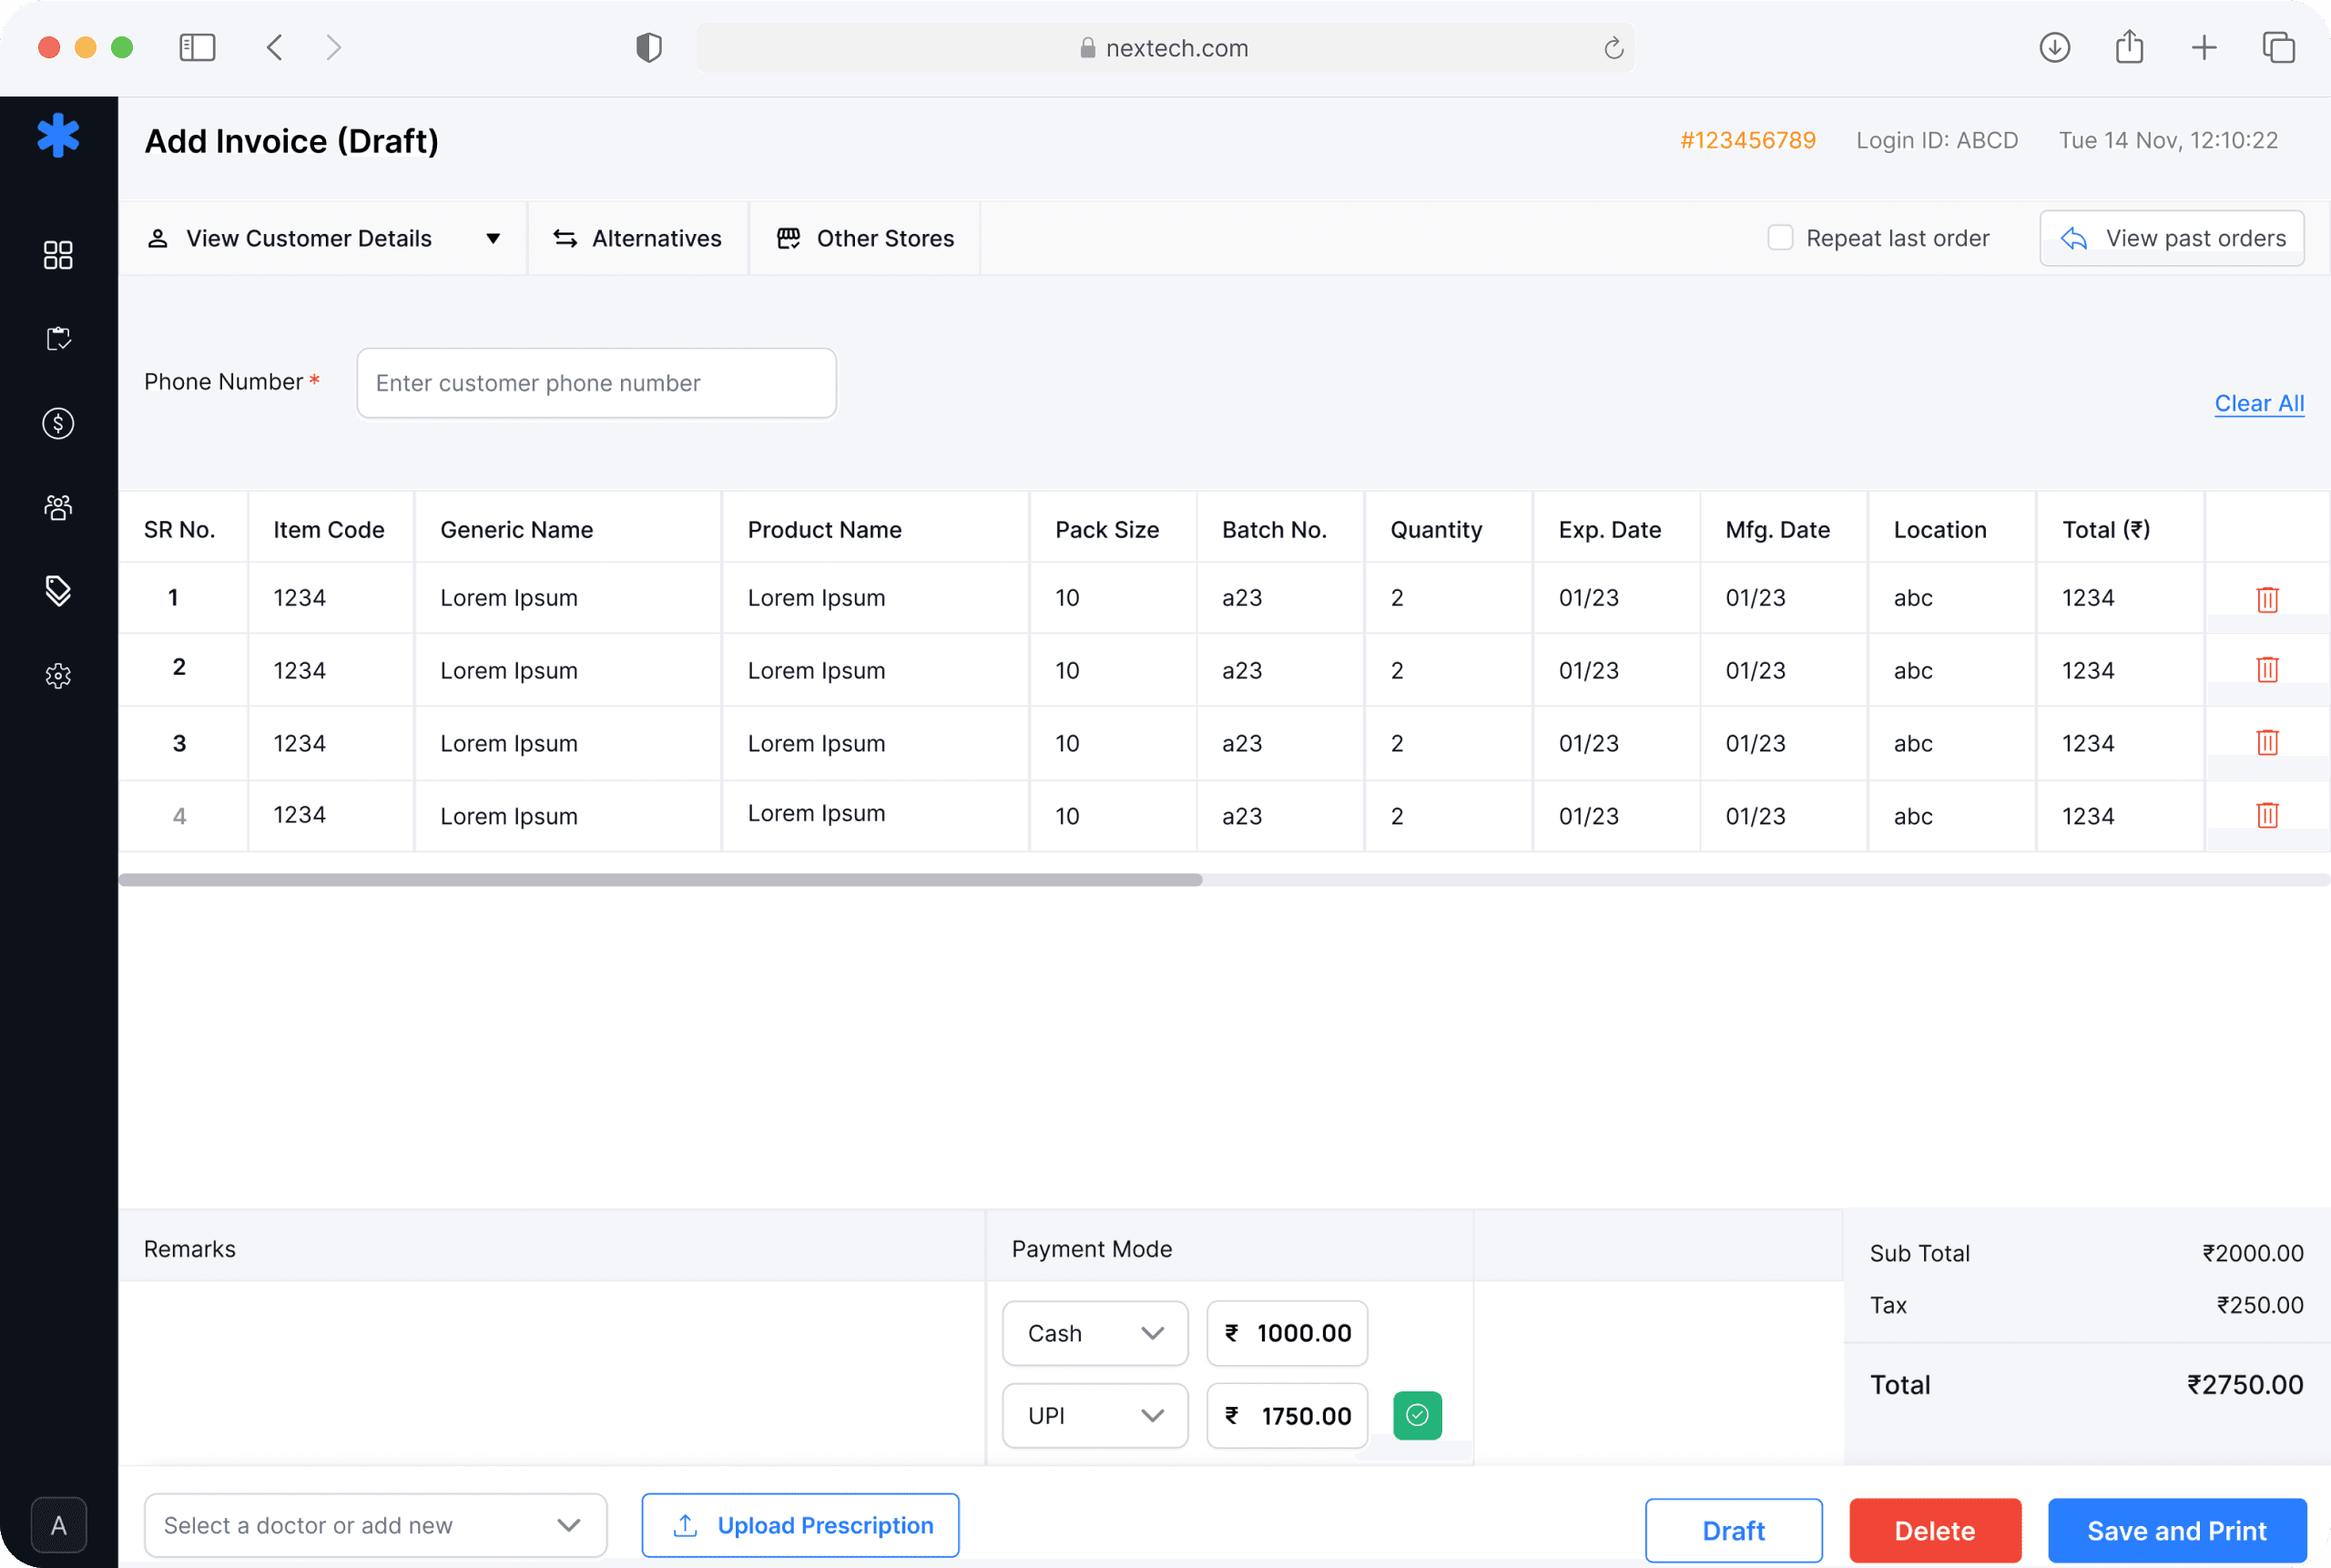The height and width of the screenshot is (1568, 2331).
Task: Click the red Delete button
Action: (x=1935, y=1530)
